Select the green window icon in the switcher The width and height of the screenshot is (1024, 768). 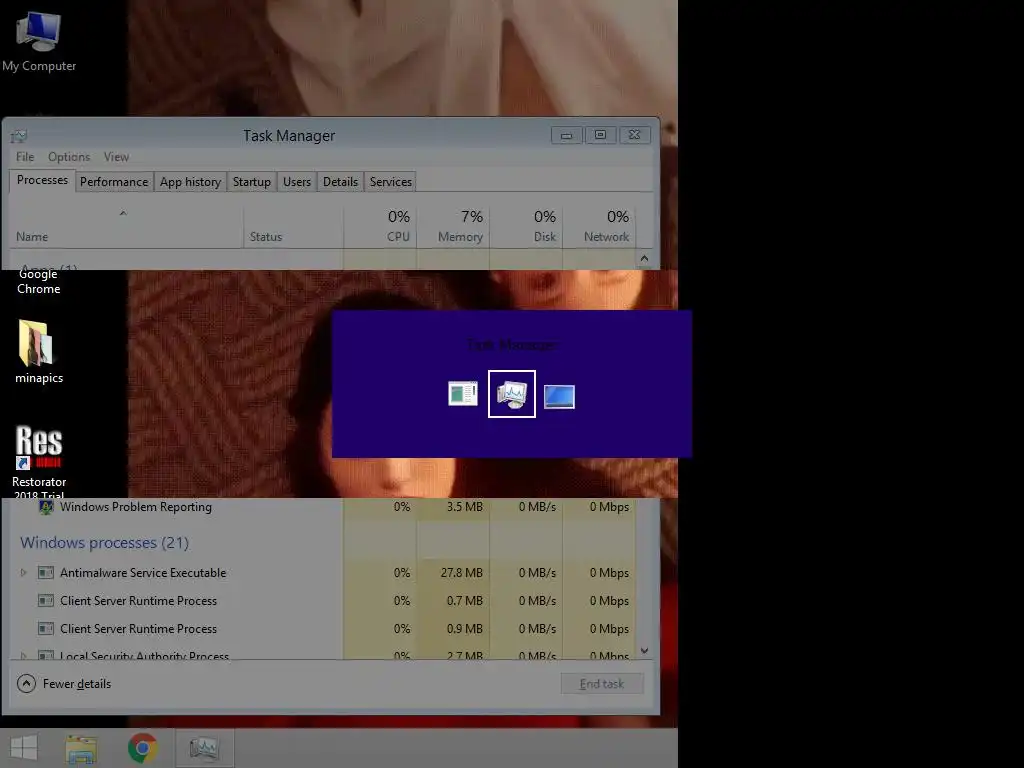click(463, 394)
